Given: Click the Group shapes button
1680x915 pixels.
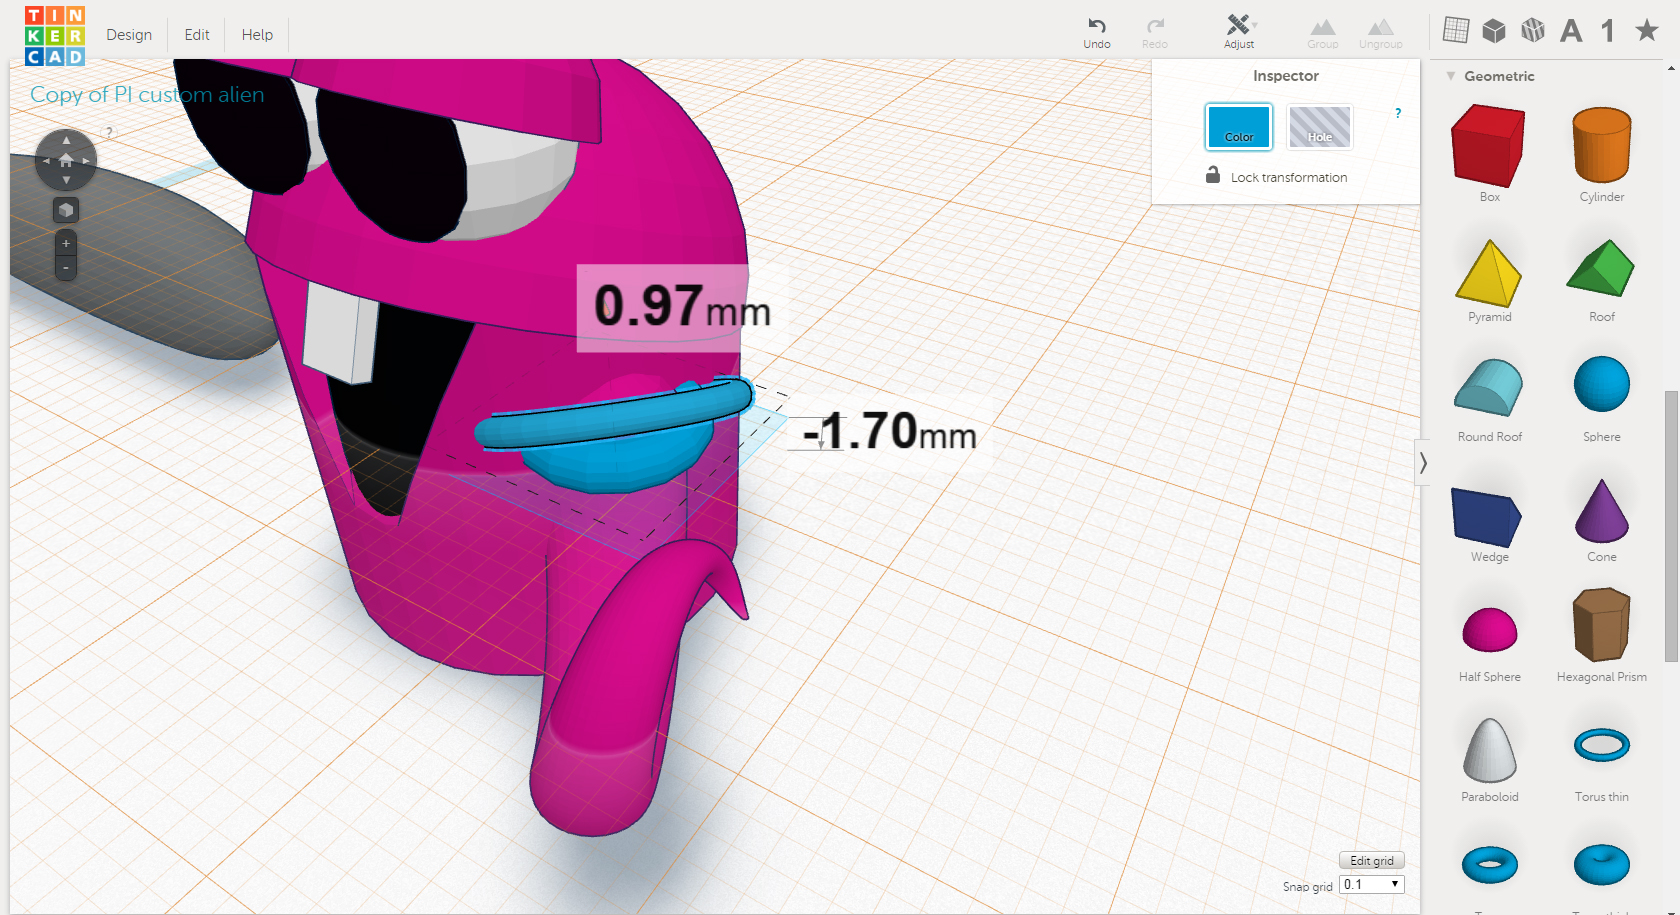Looking at the screenshot, I should tap(1322, 32).
